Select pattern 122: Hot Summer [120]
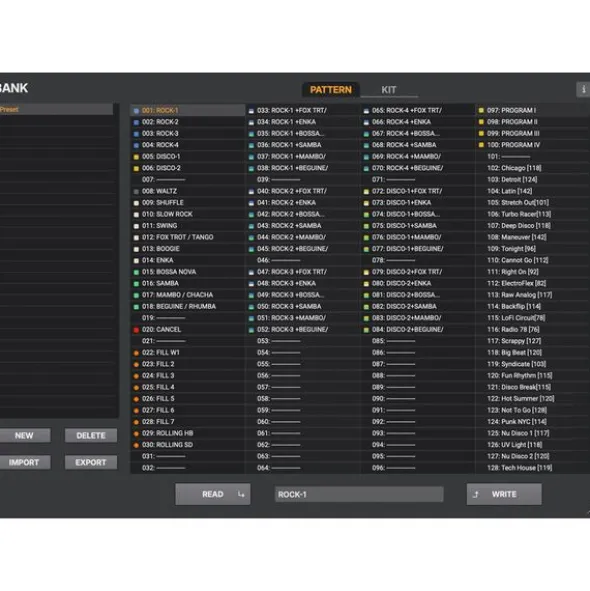 (x=533, y=398)
